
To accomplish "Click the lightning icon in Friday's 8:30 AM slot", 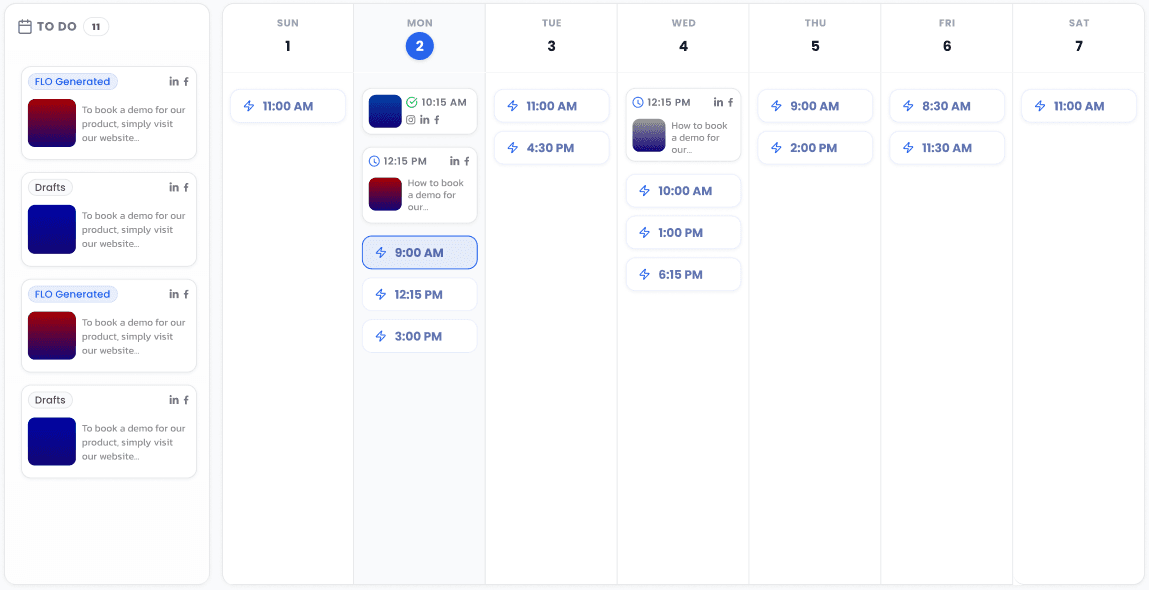I will tap(909, 106).
